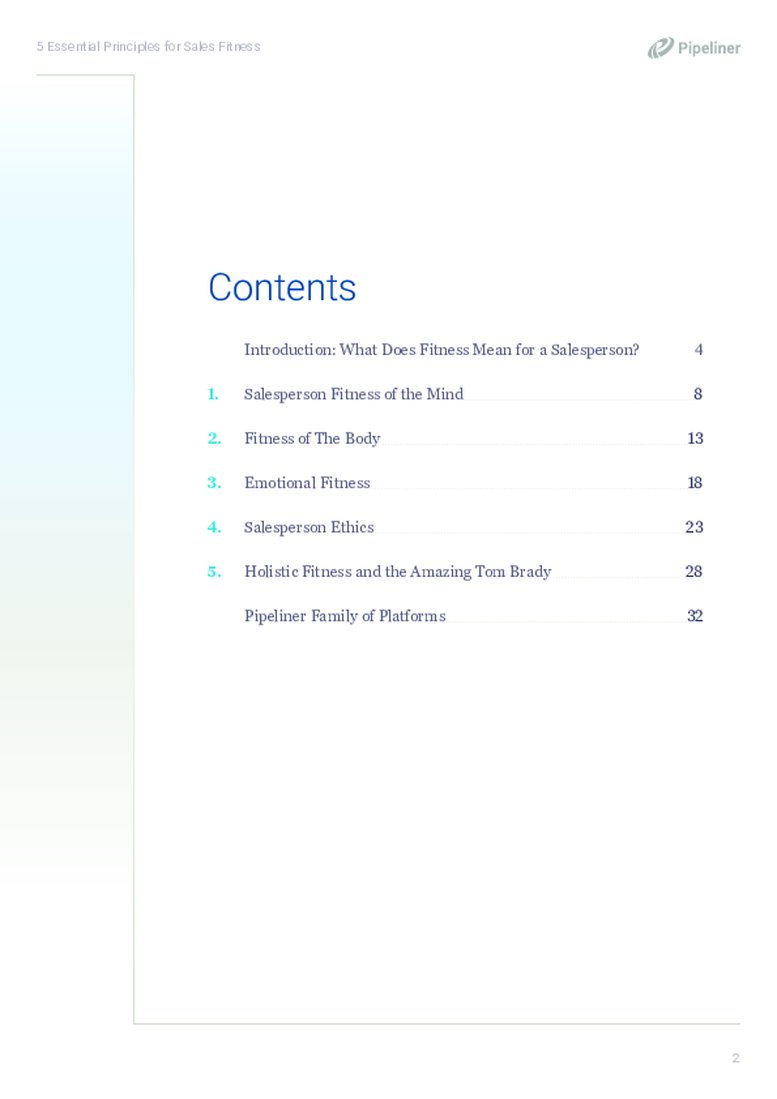
Task: Click the chapter number 3 marker
Action: (x=213, y=483)
